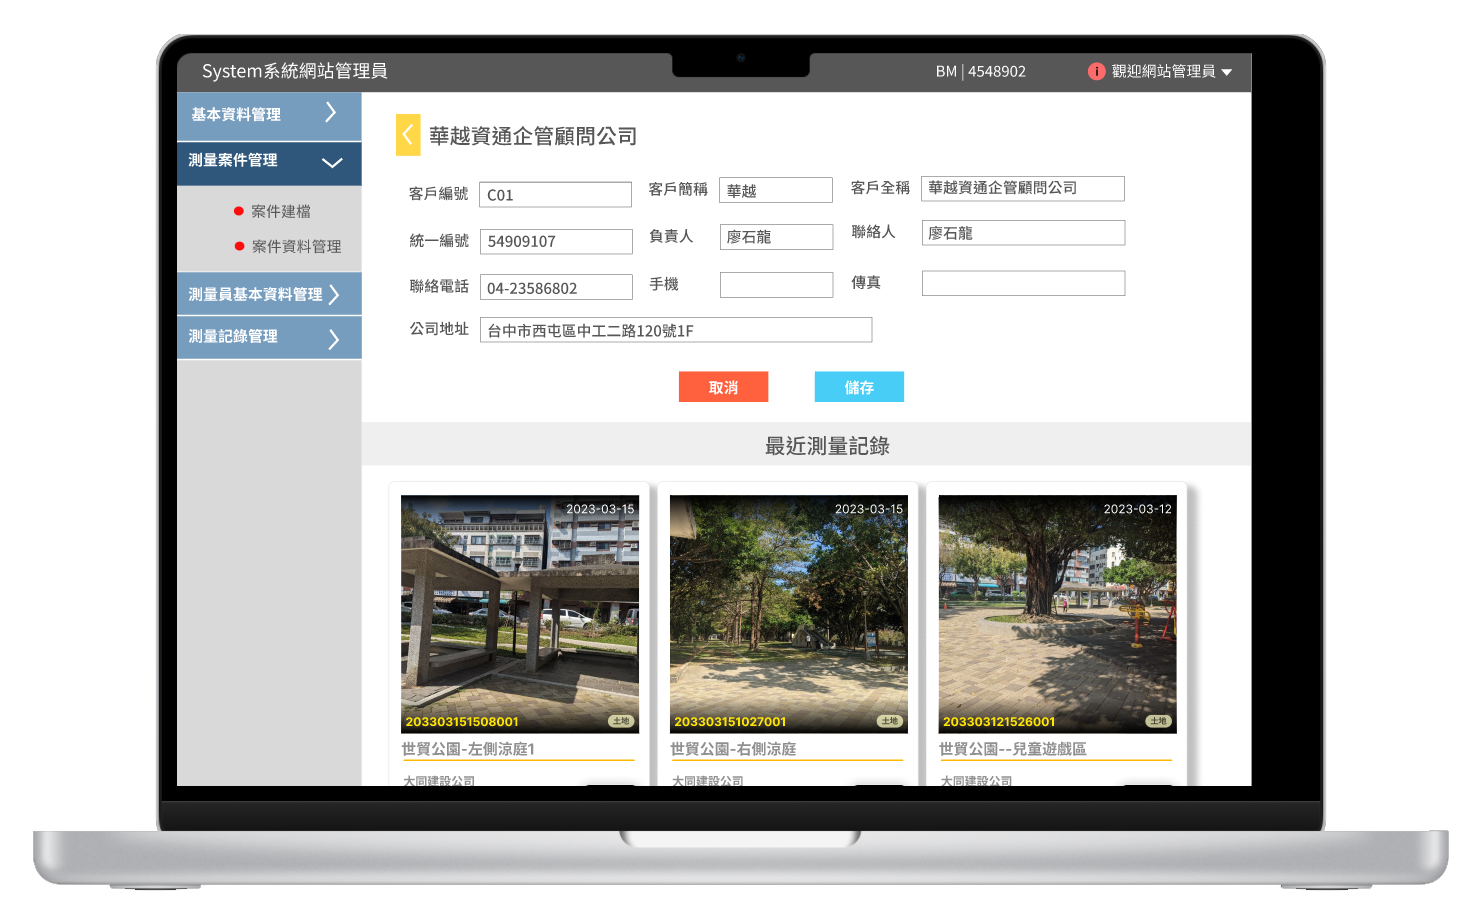
Task: Focus the empty 傳真 input field
Action: click(1023, 284)
